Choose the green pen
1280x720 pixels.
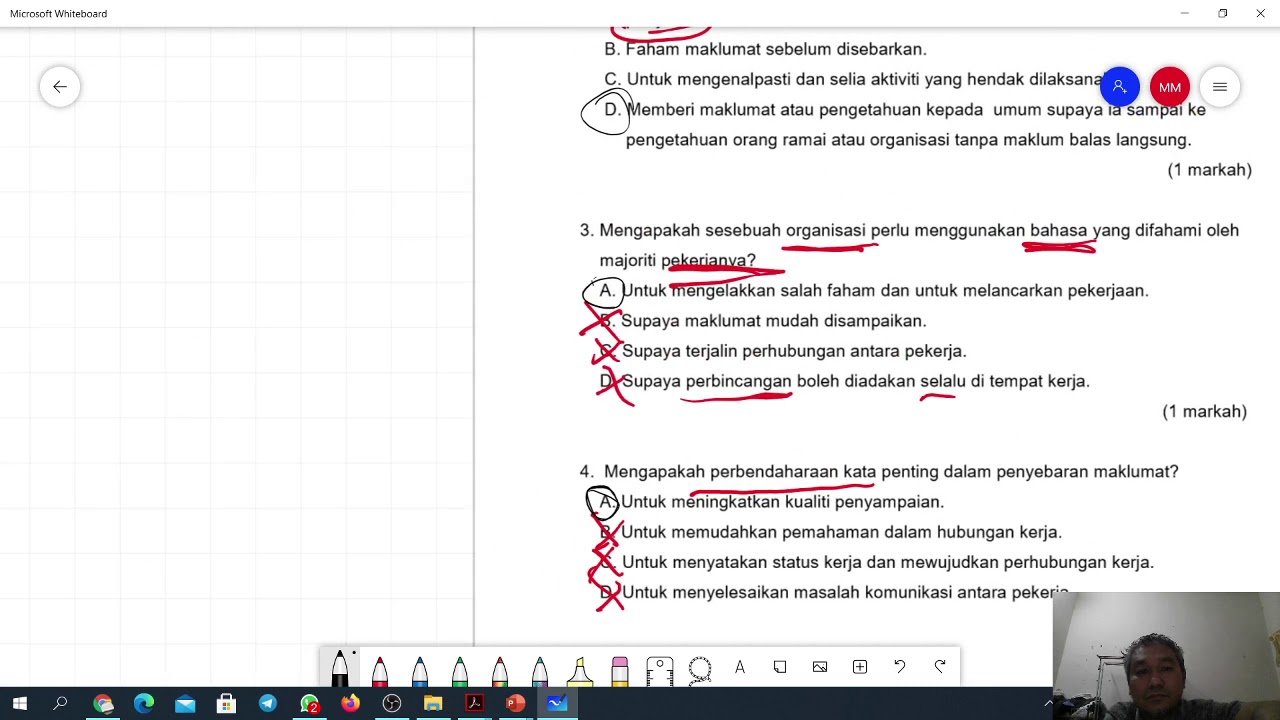[460, 669]
